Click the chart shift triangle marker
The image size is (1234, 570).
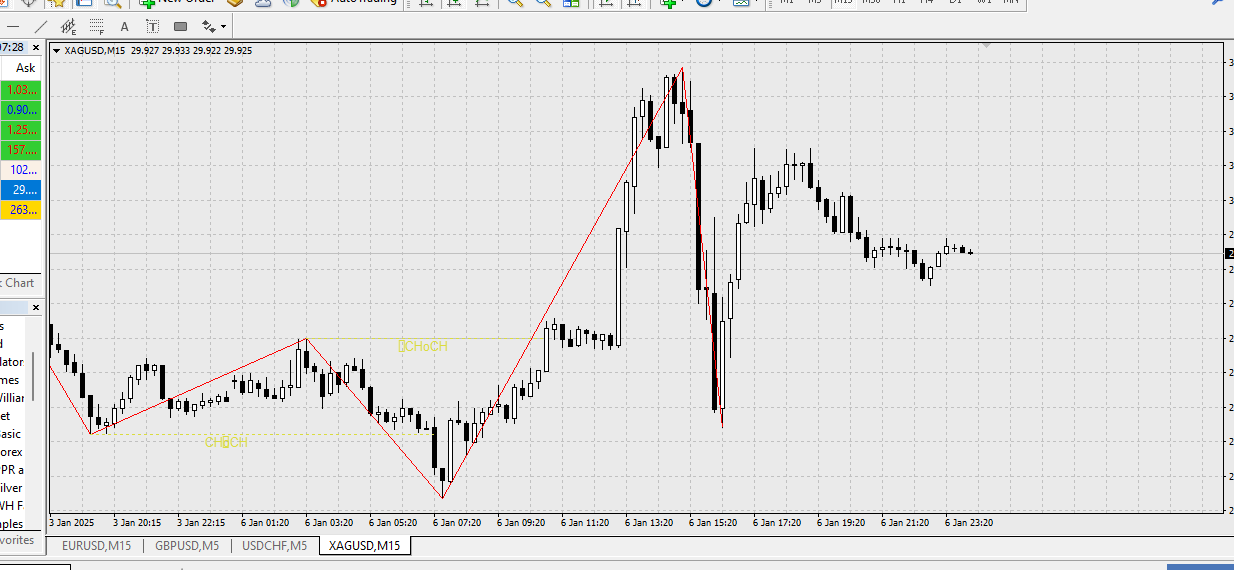point(987,46)
